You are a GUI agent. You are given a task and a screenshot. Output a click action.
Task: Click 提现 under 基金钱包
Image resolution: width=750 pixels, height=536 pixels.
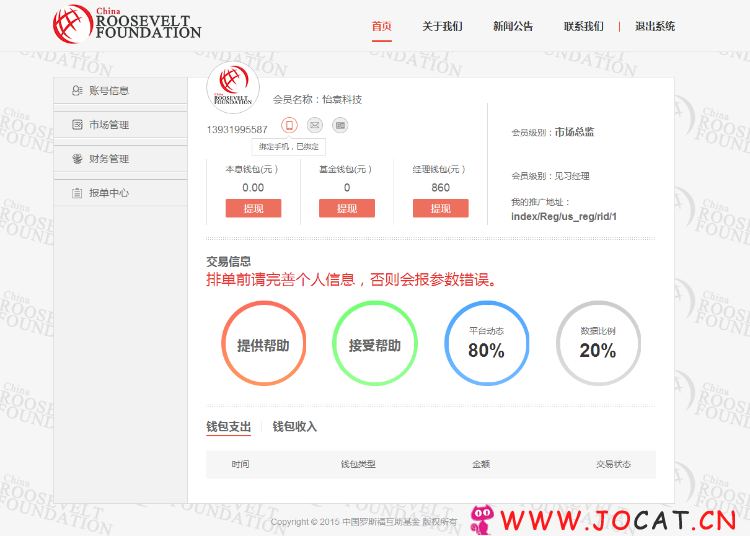point(346,208)
